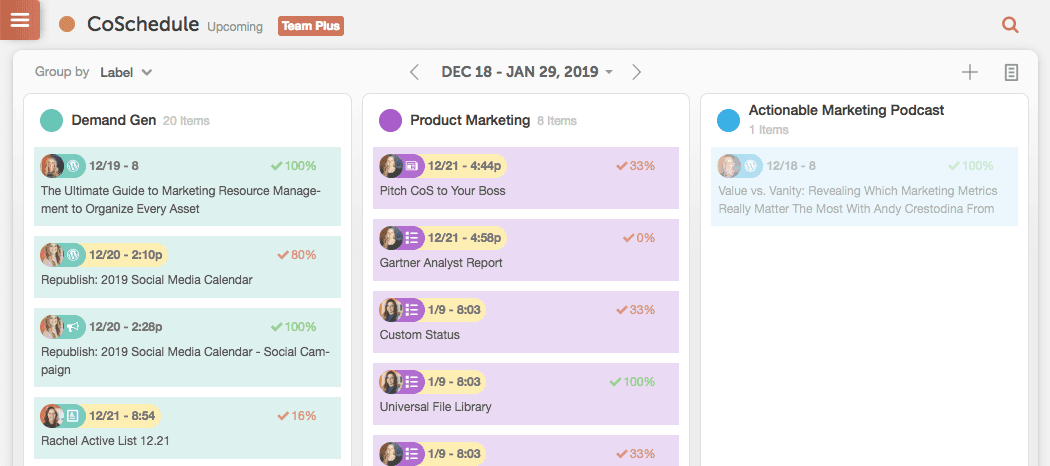Click 33% progress on Pitch CoS card
Screen dimensions: 1050x466
635,165
